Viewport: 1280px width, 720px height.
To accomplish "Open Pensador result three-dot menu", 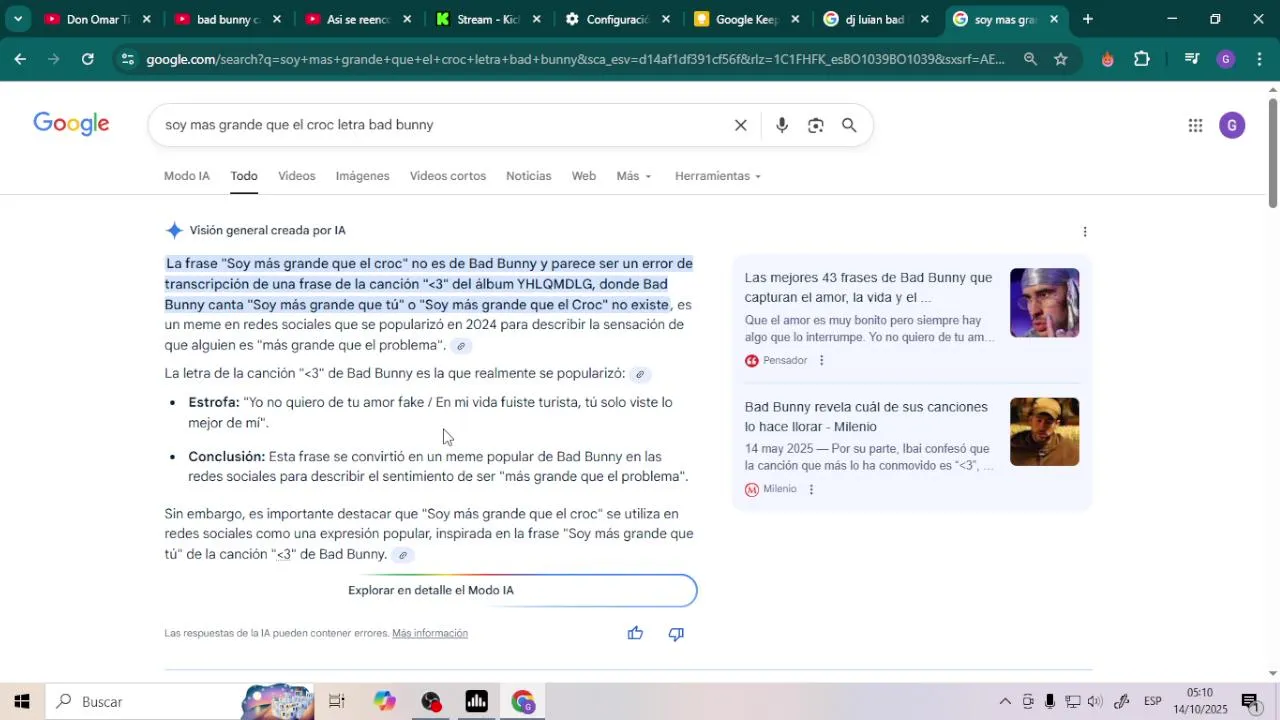I will pos(821,360).
